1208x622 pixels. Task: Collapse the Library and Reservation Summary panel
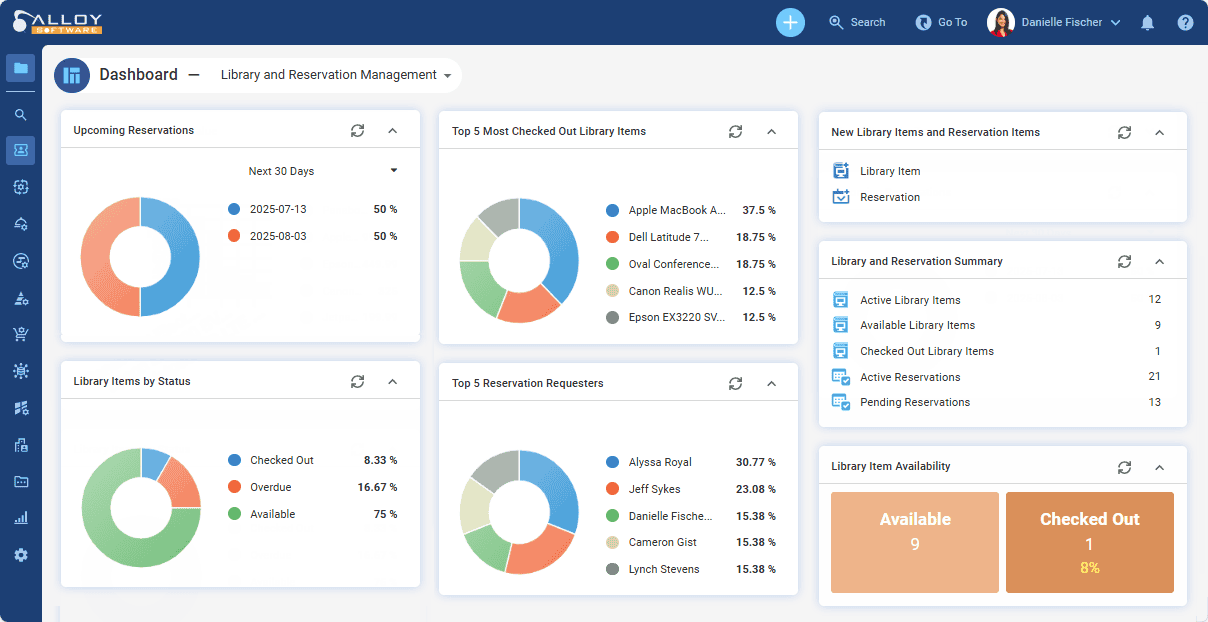click(x=1159, y=261)
